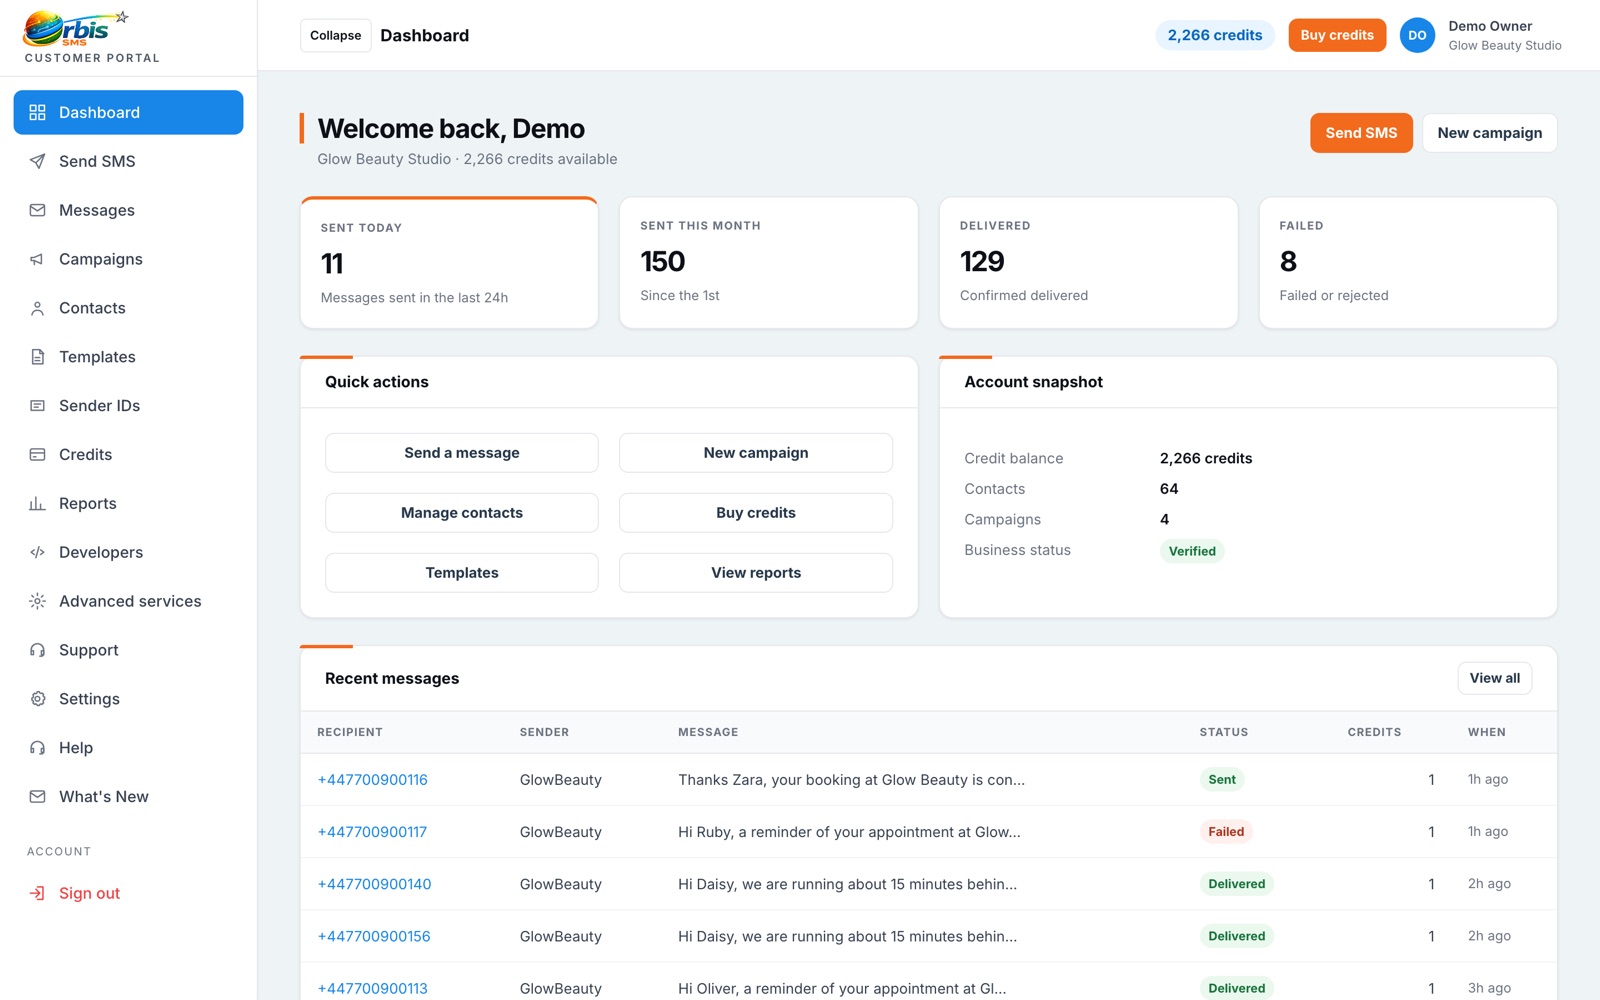Click the orange Send SMS button

1361,133
